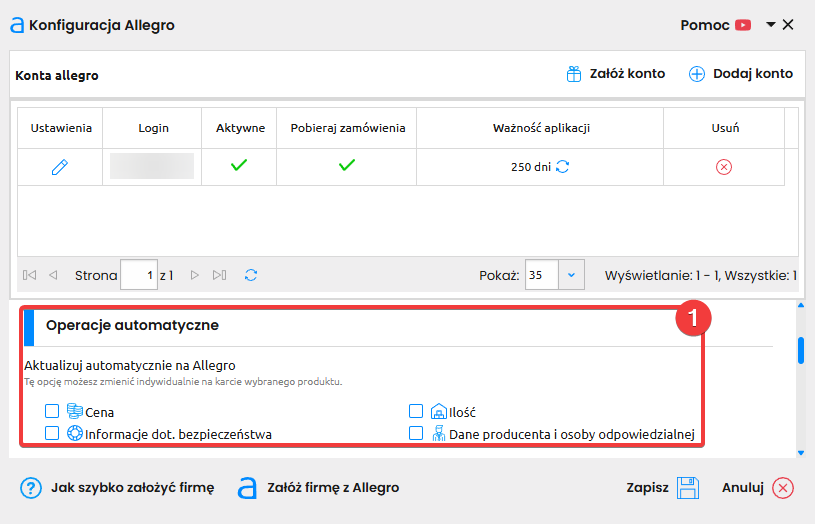Go to first page of accounts

tap(30, 275)
